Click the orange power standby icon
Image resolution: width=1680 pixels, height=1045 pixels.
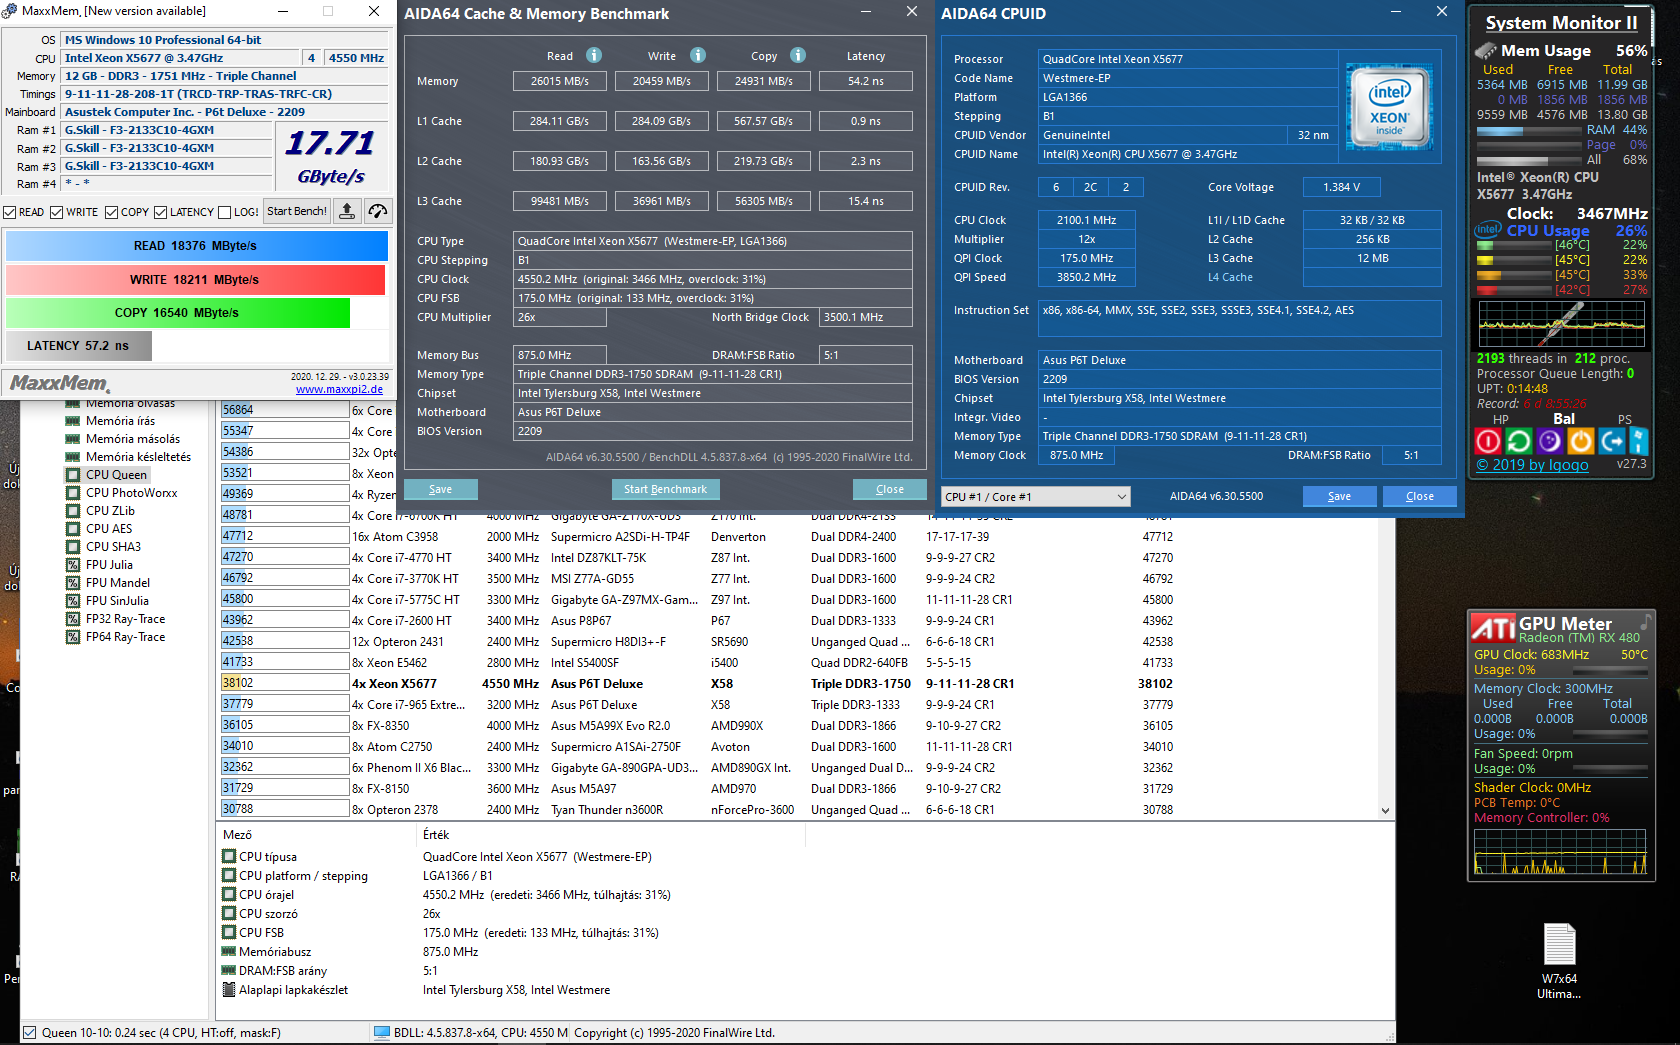pos(1581,441)
